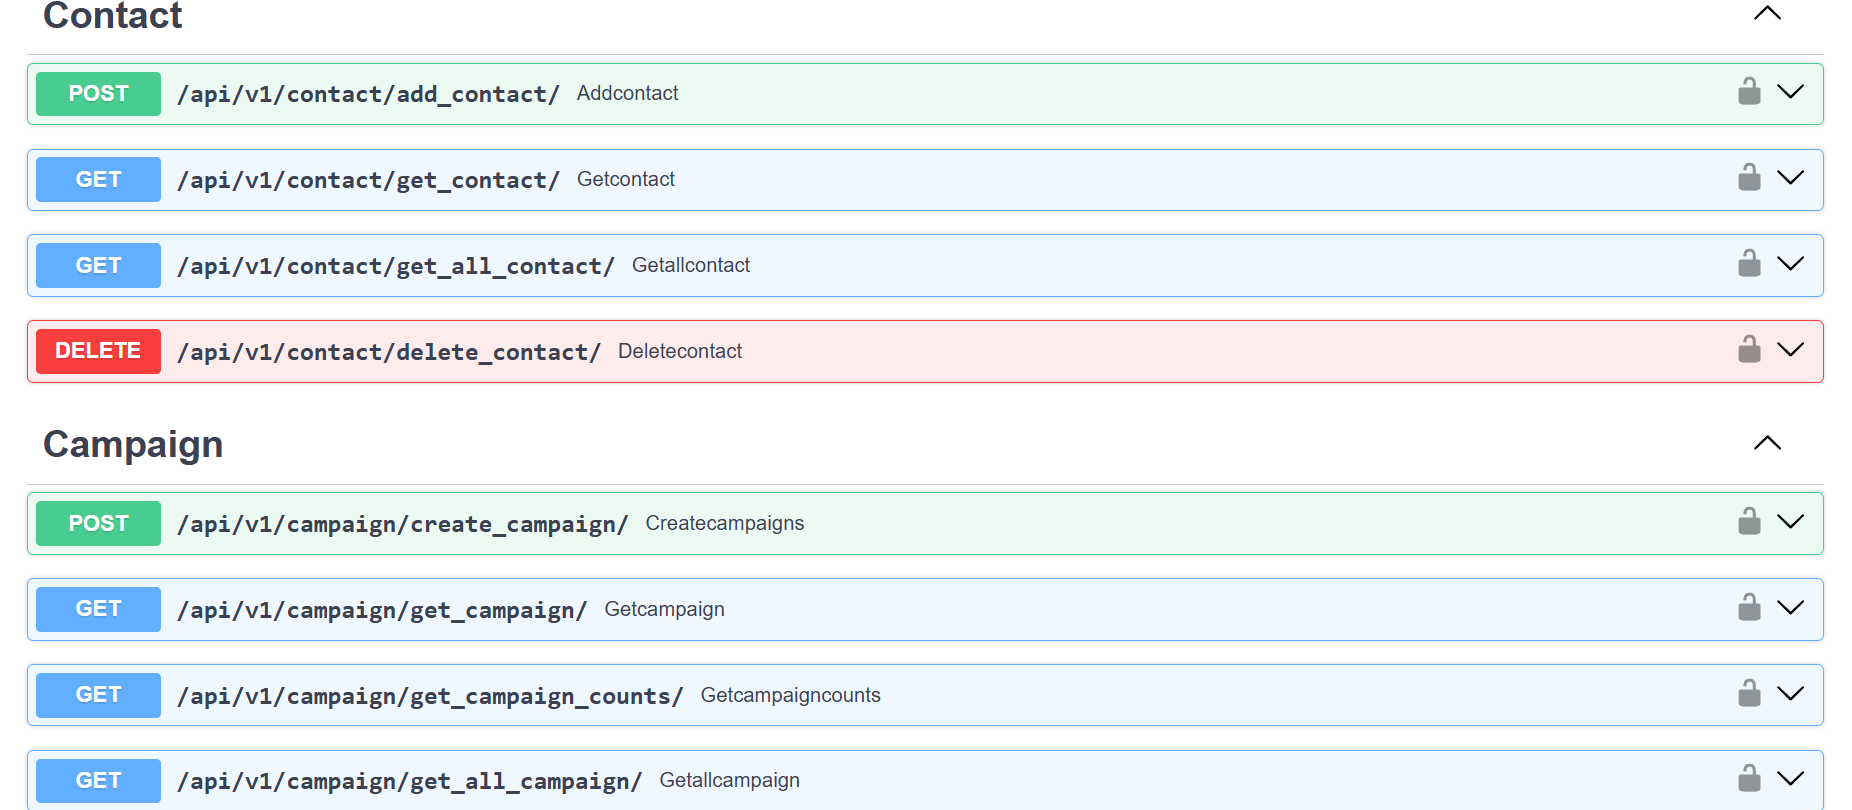Open authorization lock on get_campaign row
The height and width of the screenshot is (810, 1852).
click(x=1748, y=608)
